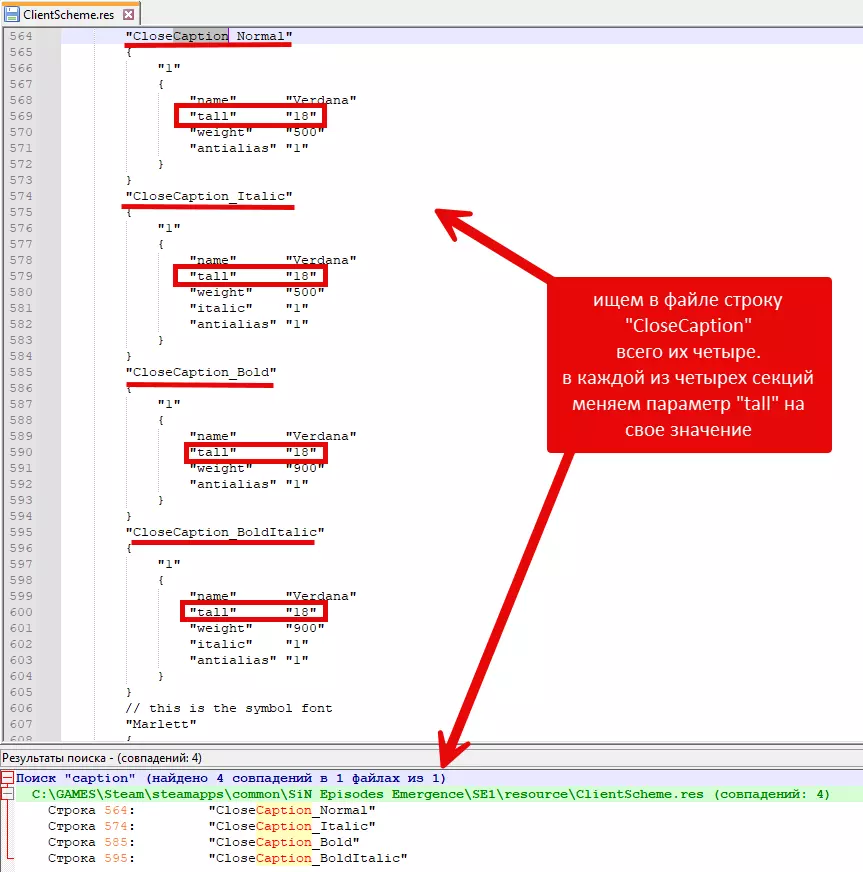This screenshot has width=863, height=872.
Task: Click "antialias" "1" on line 571
Action: 249,148
